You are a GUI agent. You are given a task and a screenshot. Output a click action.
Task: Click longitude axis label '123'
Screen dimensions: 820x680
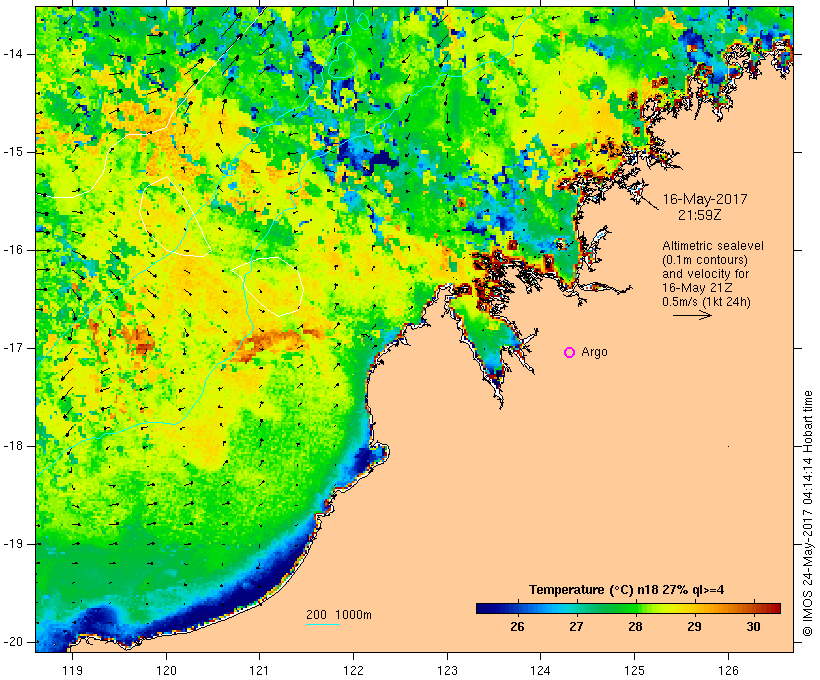click(x=447, y=671)
